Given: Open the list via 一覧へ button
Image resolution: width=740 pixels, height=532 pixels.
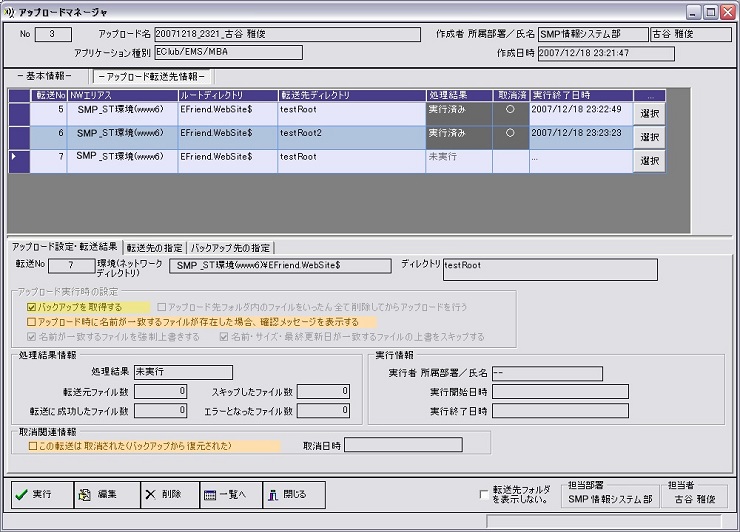Looking at the screenshot, I should pyautogui.click(x=231, y=495).
